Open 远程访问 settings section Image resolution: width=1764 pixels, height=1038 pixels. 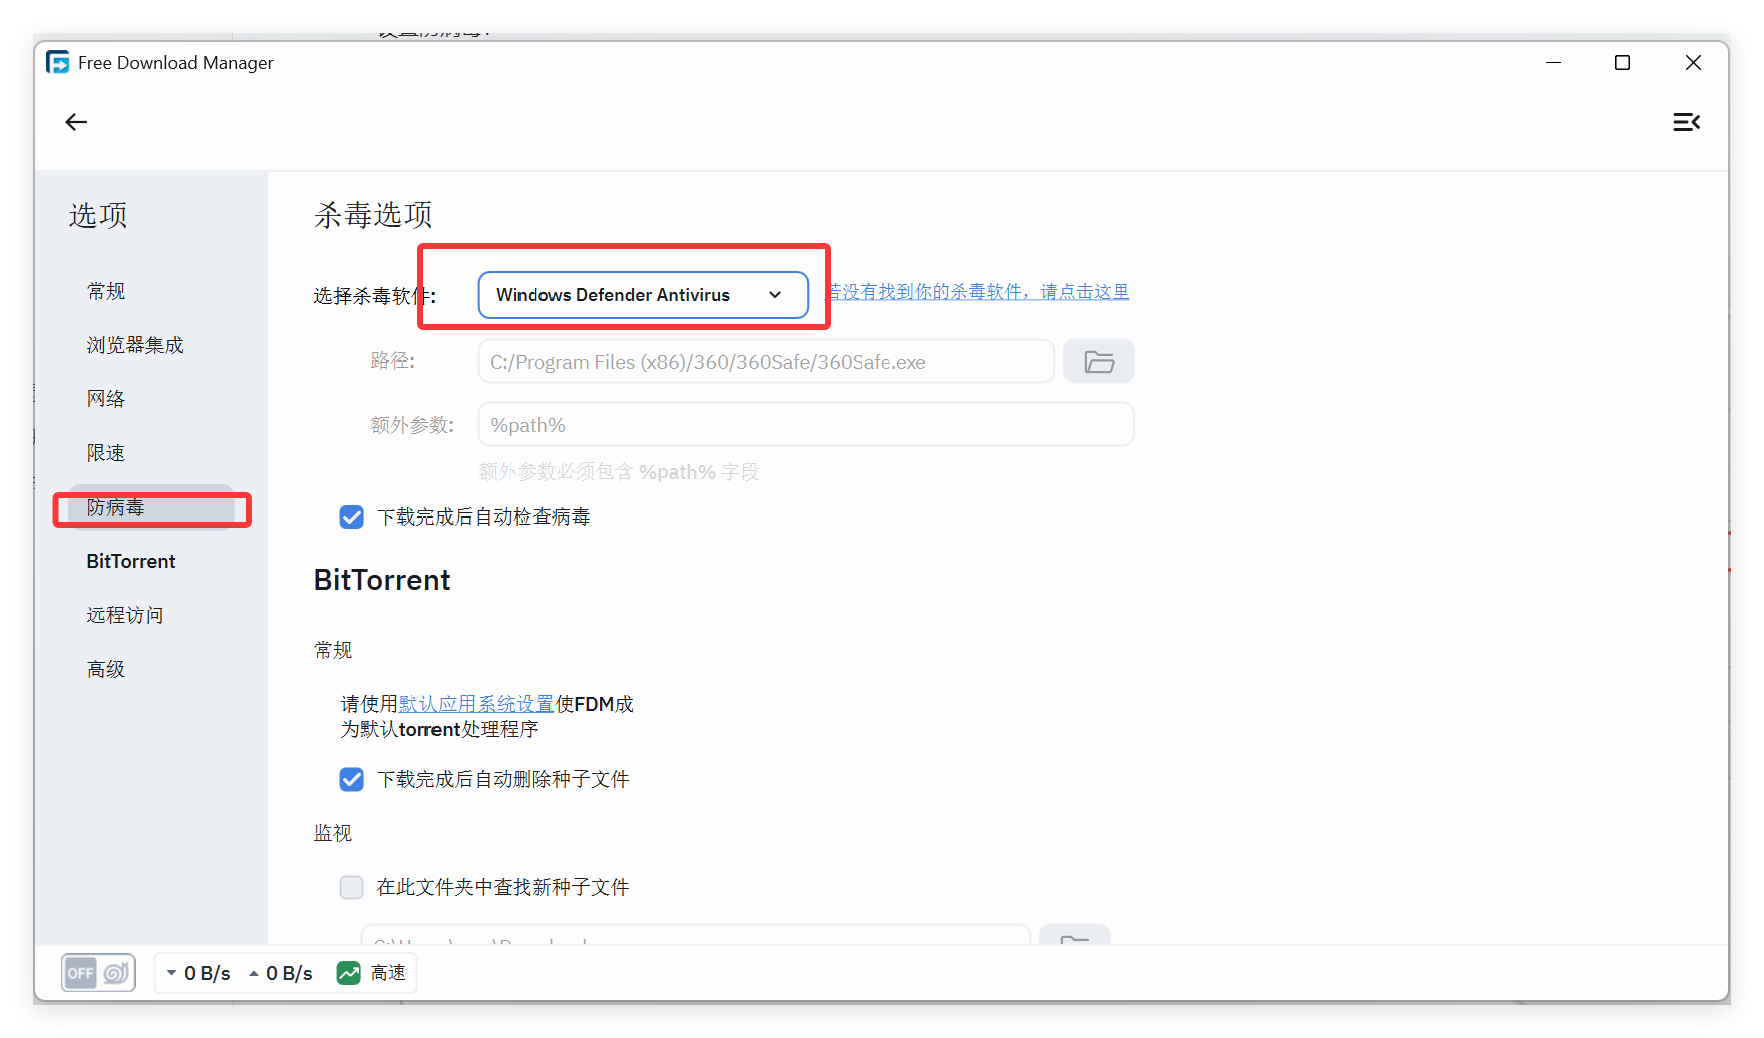(125, 615)
